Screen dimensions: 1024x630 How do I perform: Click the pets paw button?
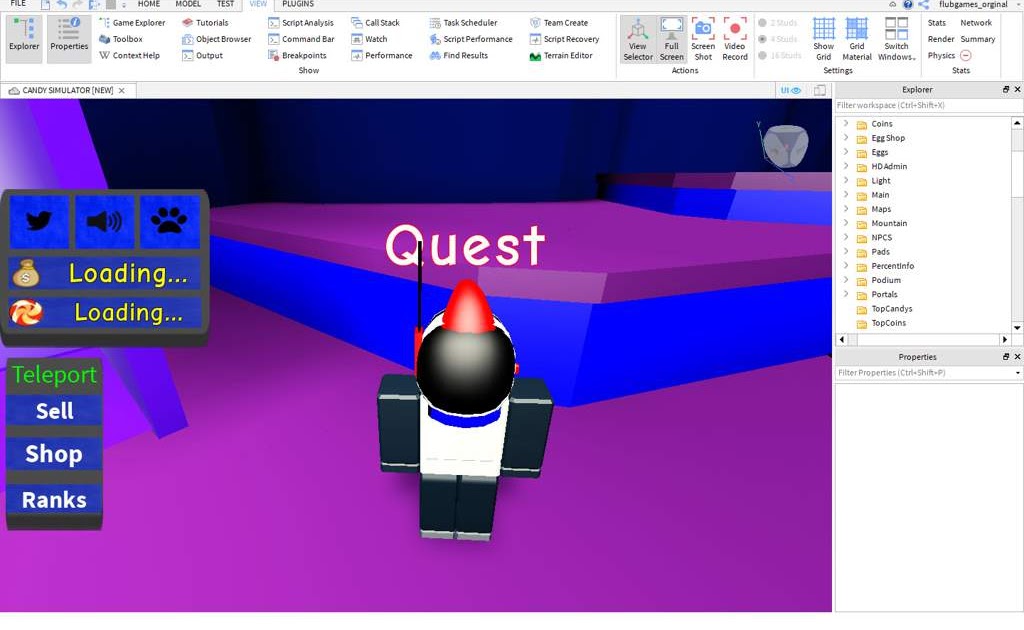click(170, 222)
